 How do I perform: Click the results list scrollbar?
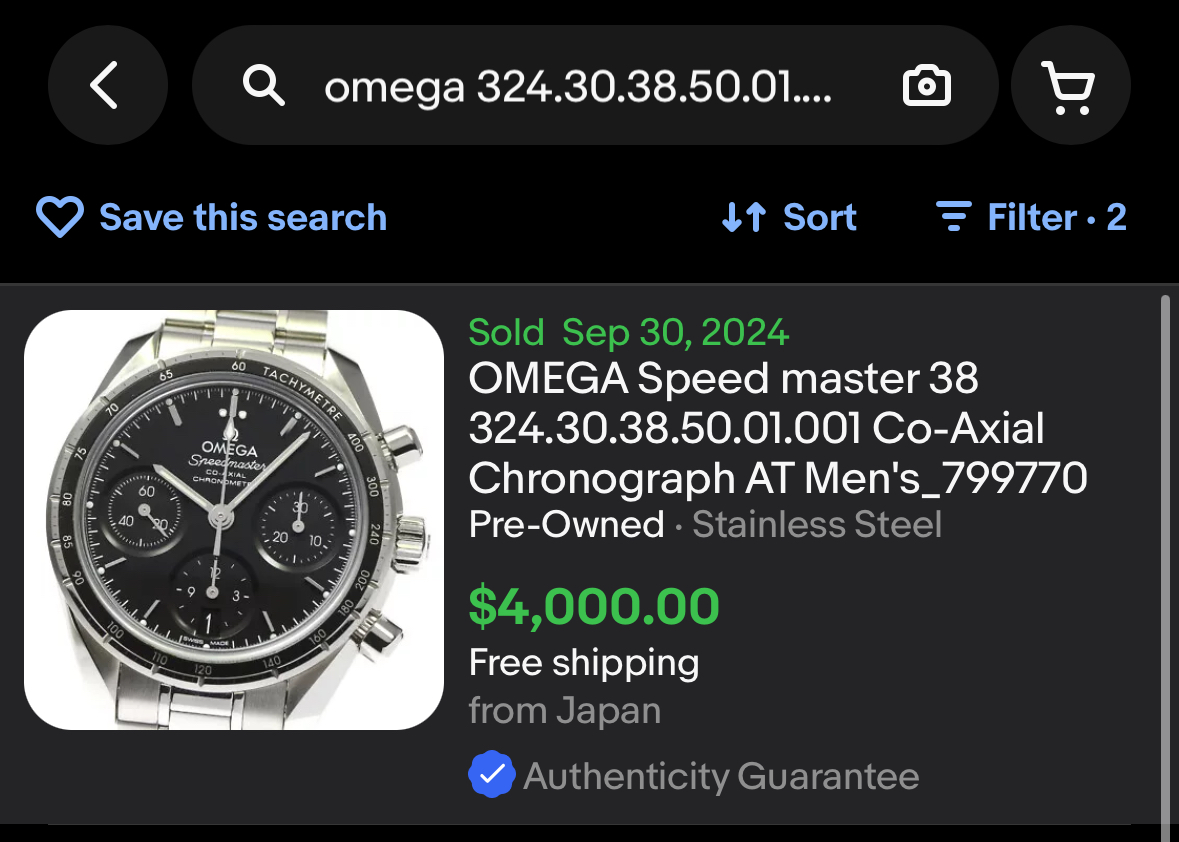[x=1164, y=560]
